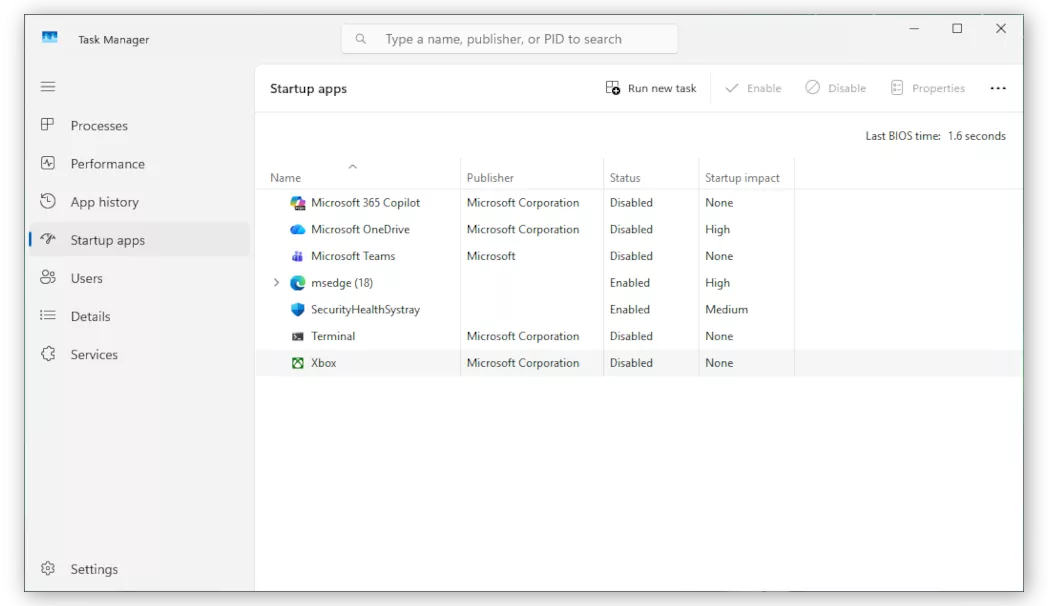
Task: Click the Run new task button
Action: pyautogui.click(x=651, y=88)
